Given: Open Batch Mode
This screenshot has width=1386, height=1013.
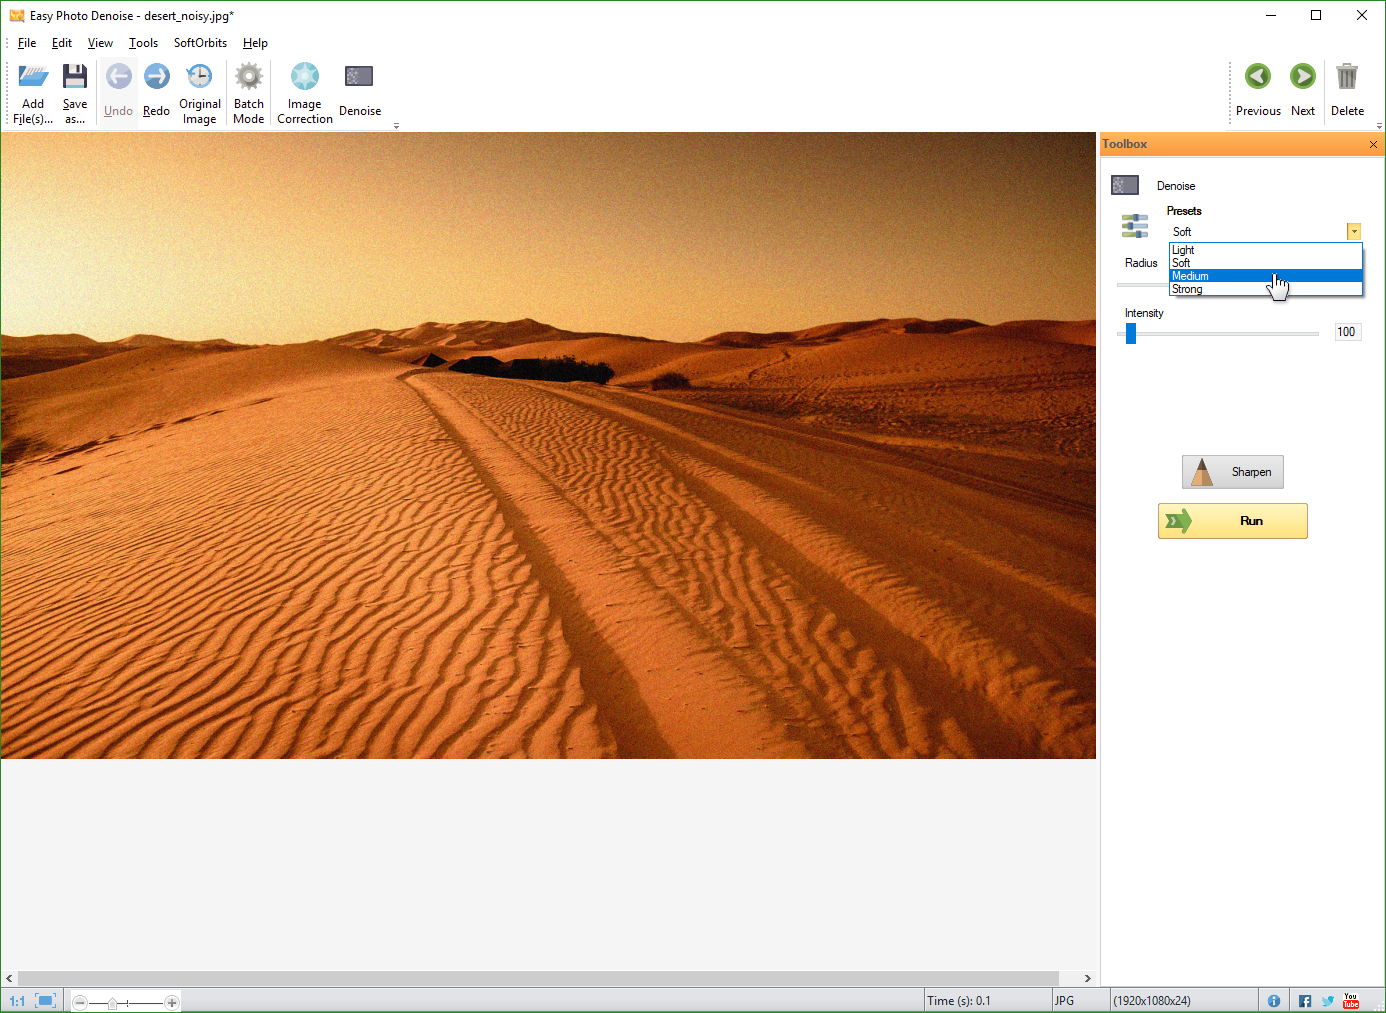Looking at the screenshot, I should tap(249, 93).
